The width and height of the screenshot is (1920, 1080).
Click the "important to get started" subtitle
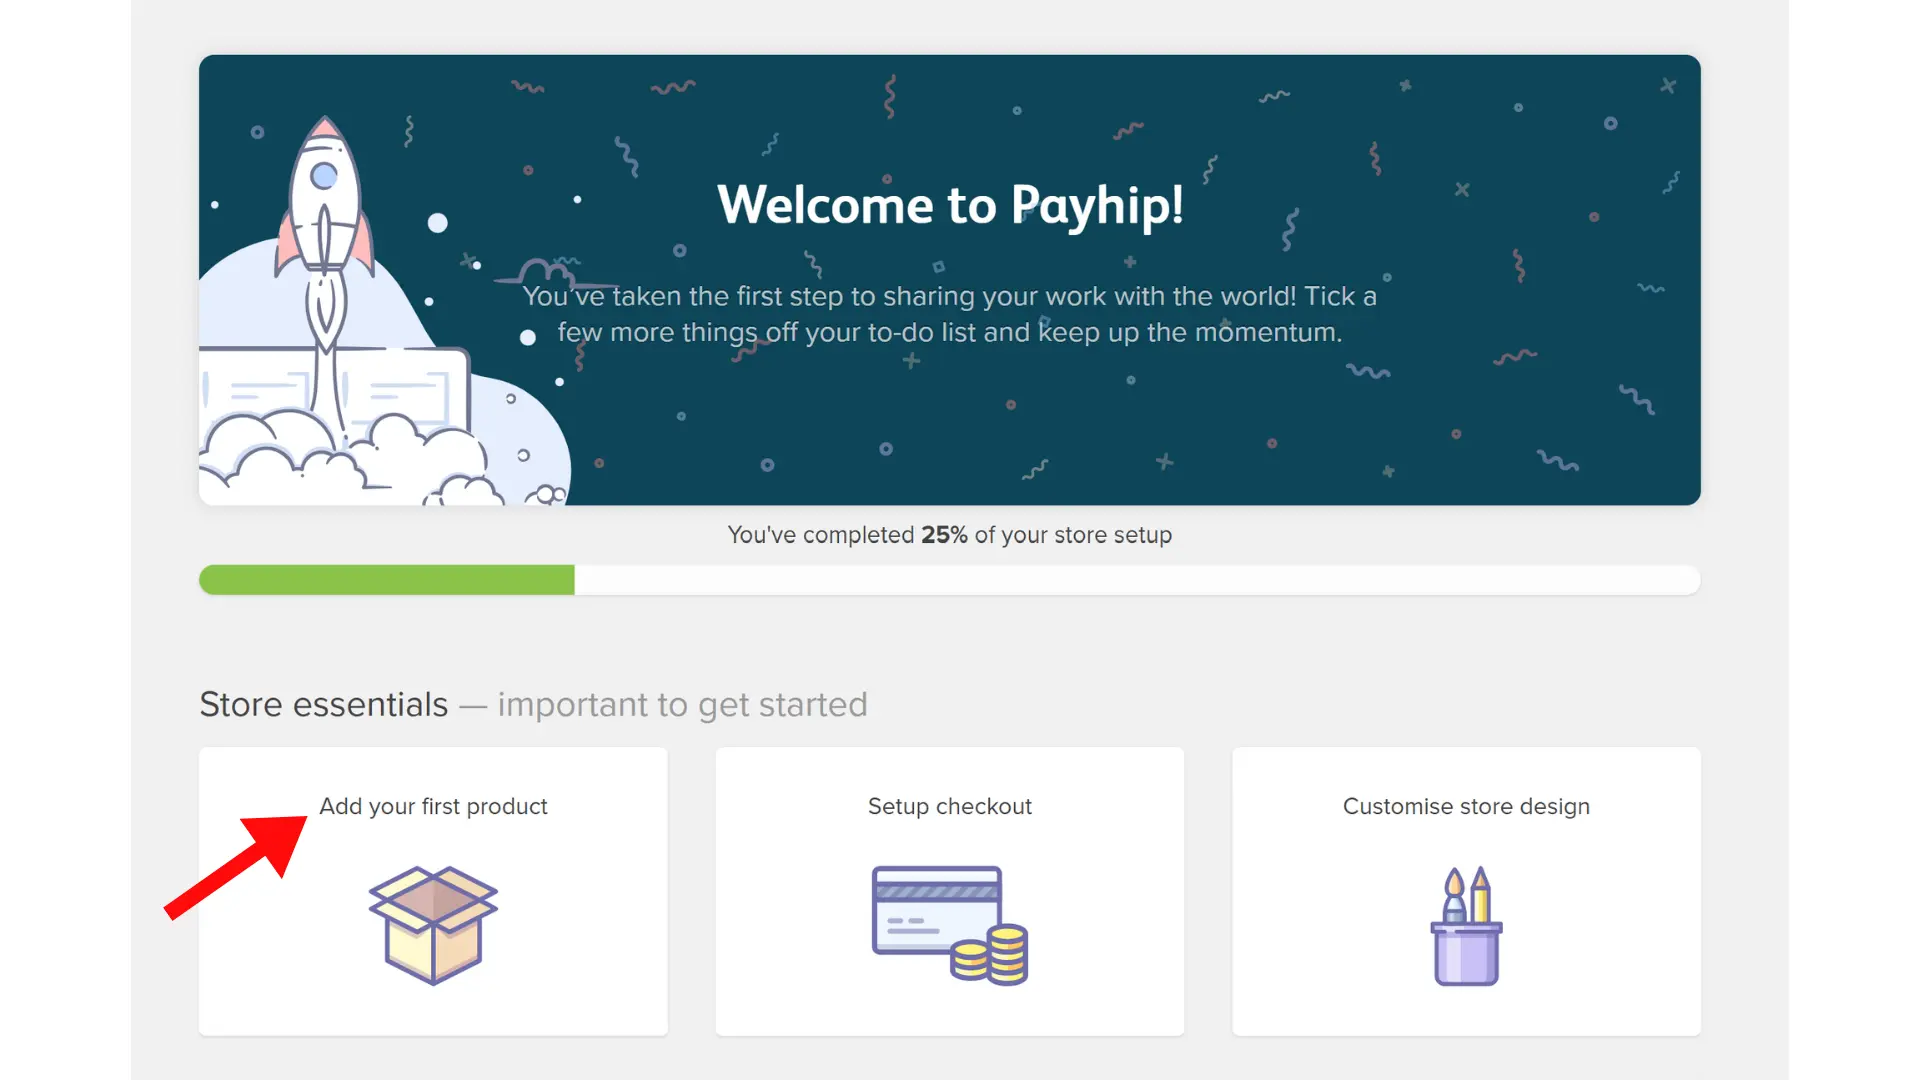click(682, 705)
